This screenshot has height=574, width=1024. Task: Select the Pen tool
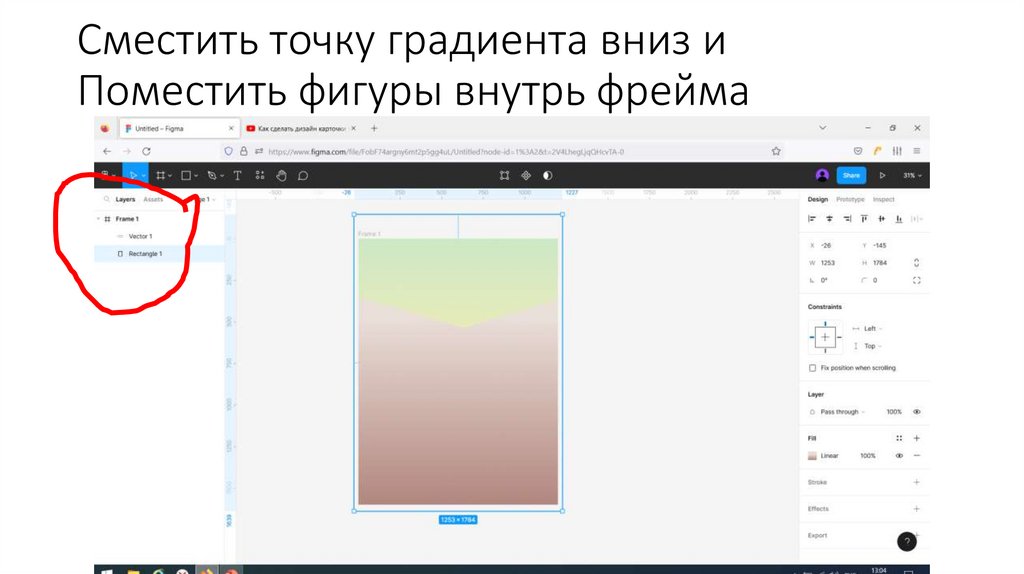[212, 176]
